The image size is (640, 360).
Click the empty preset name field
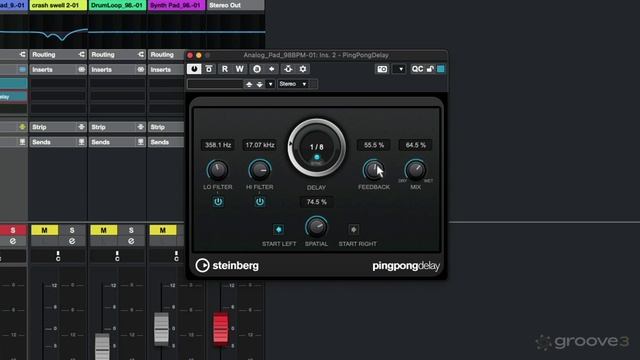pyautogui.click(x=215, y=84)
